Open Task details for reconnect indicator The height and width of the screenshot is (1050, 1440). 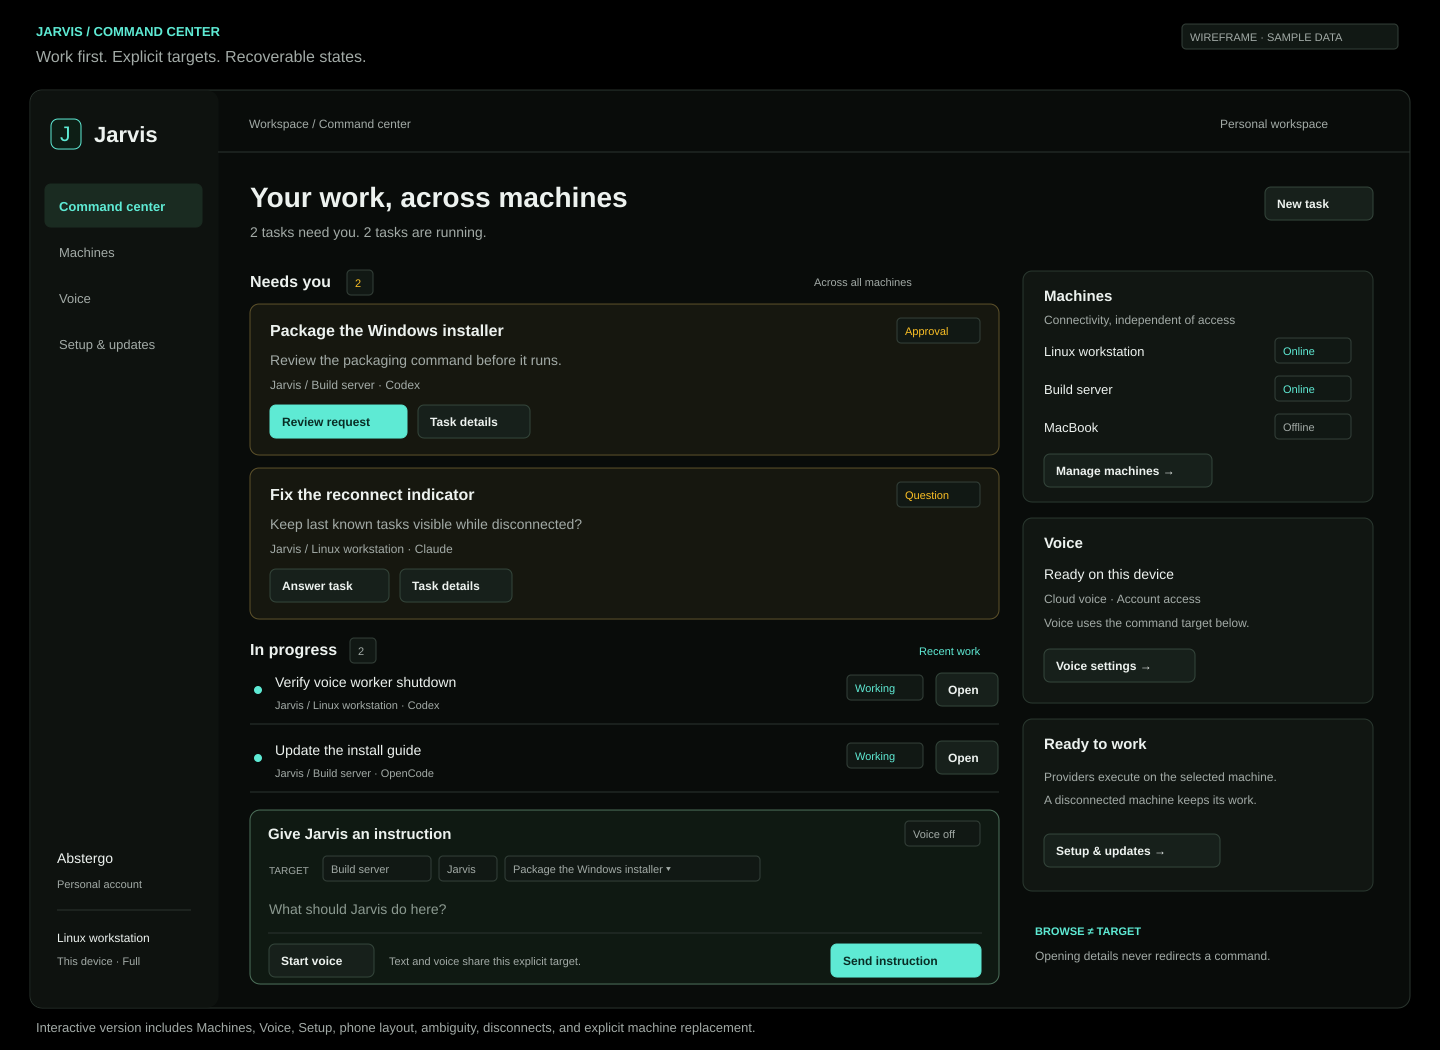[455, 585]
